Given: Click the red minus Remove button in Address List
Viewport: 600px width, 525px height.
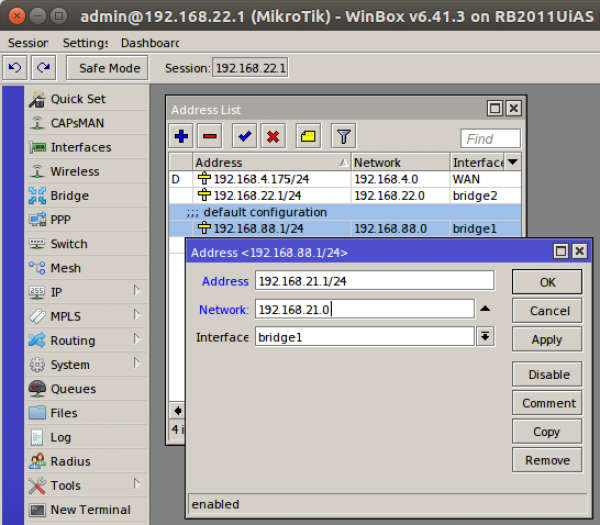Looking at the screenshot, I should [x=210, y=136].
